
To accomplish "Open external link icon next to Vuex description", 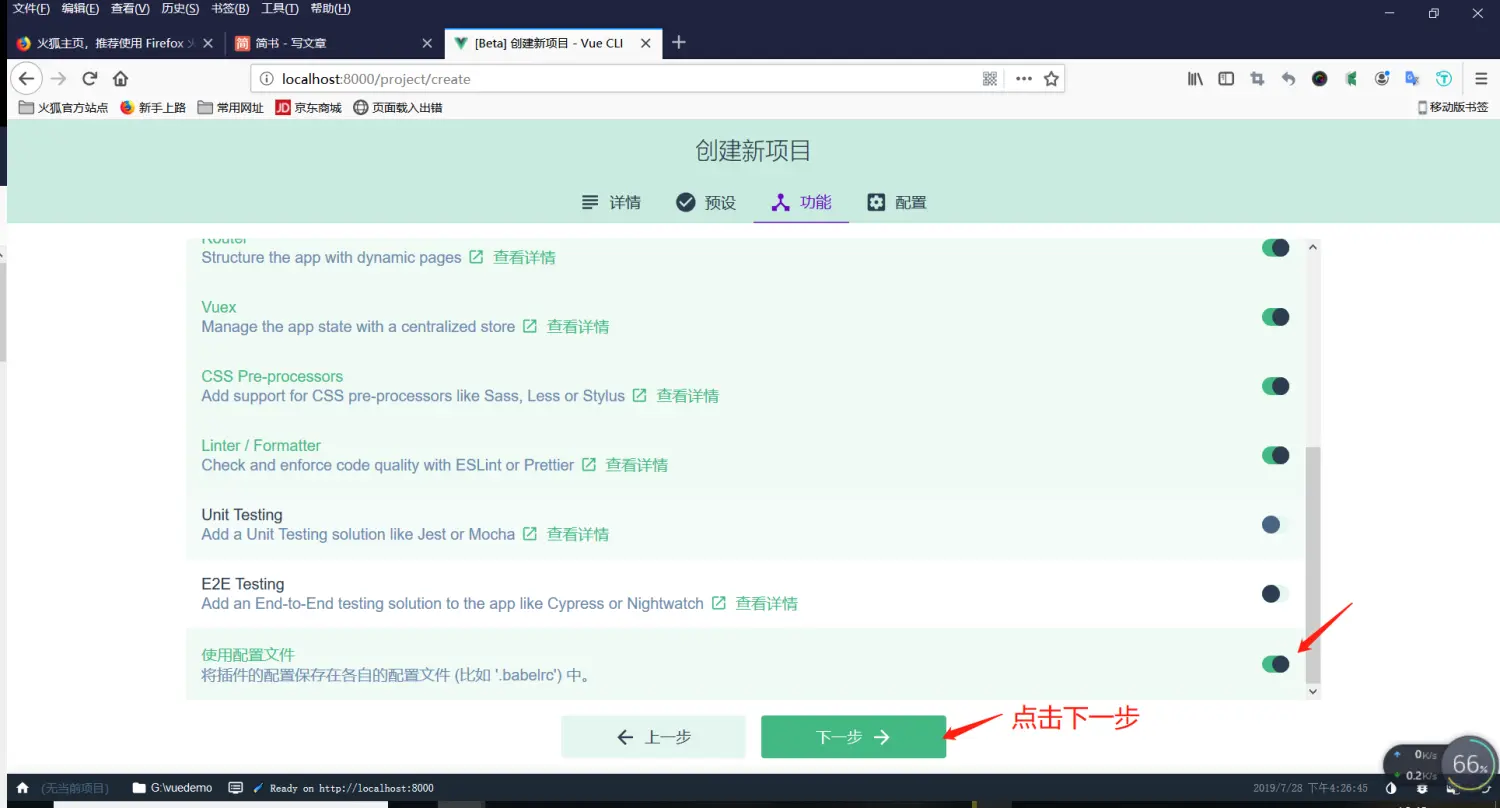I will 530,326.
